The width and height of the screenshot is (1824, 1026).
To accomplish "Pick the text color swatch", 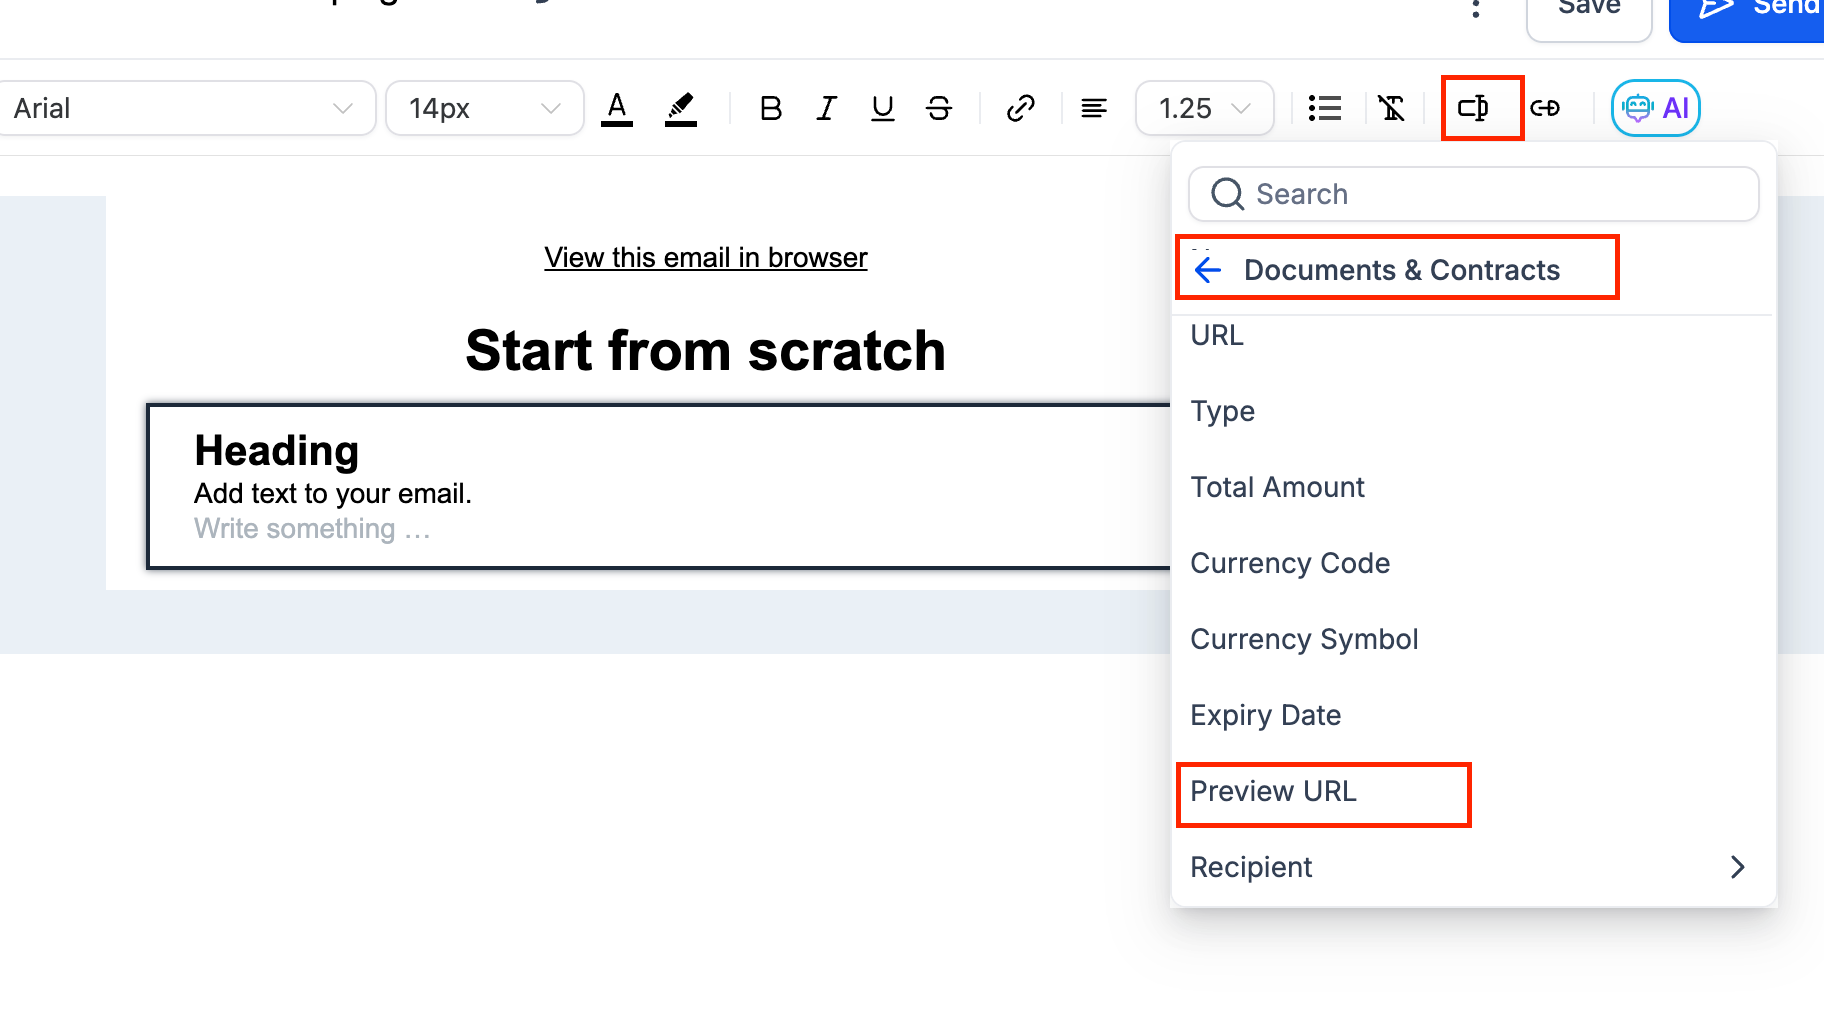I will 617,108.
